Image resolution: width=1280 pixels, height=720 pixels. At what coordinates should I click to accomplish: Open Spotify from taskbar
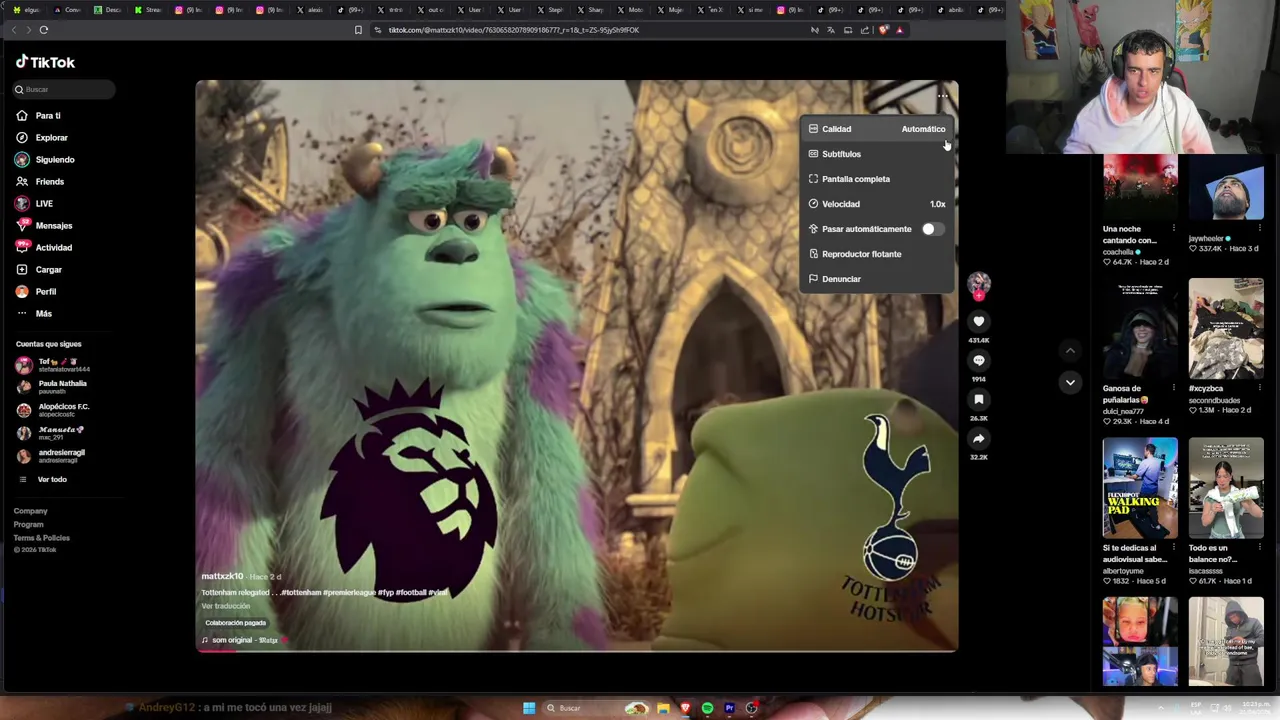click(707, 708)
